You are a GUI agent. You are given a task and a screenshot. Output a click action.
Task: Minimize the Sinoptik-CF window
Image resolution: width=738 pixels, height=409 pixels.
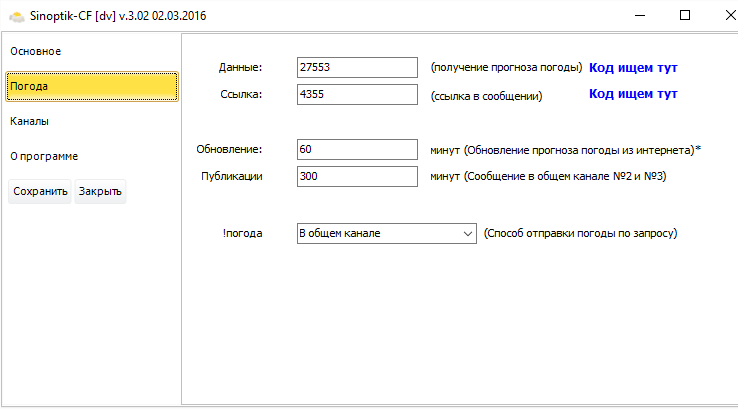click(x=640, y=16)
